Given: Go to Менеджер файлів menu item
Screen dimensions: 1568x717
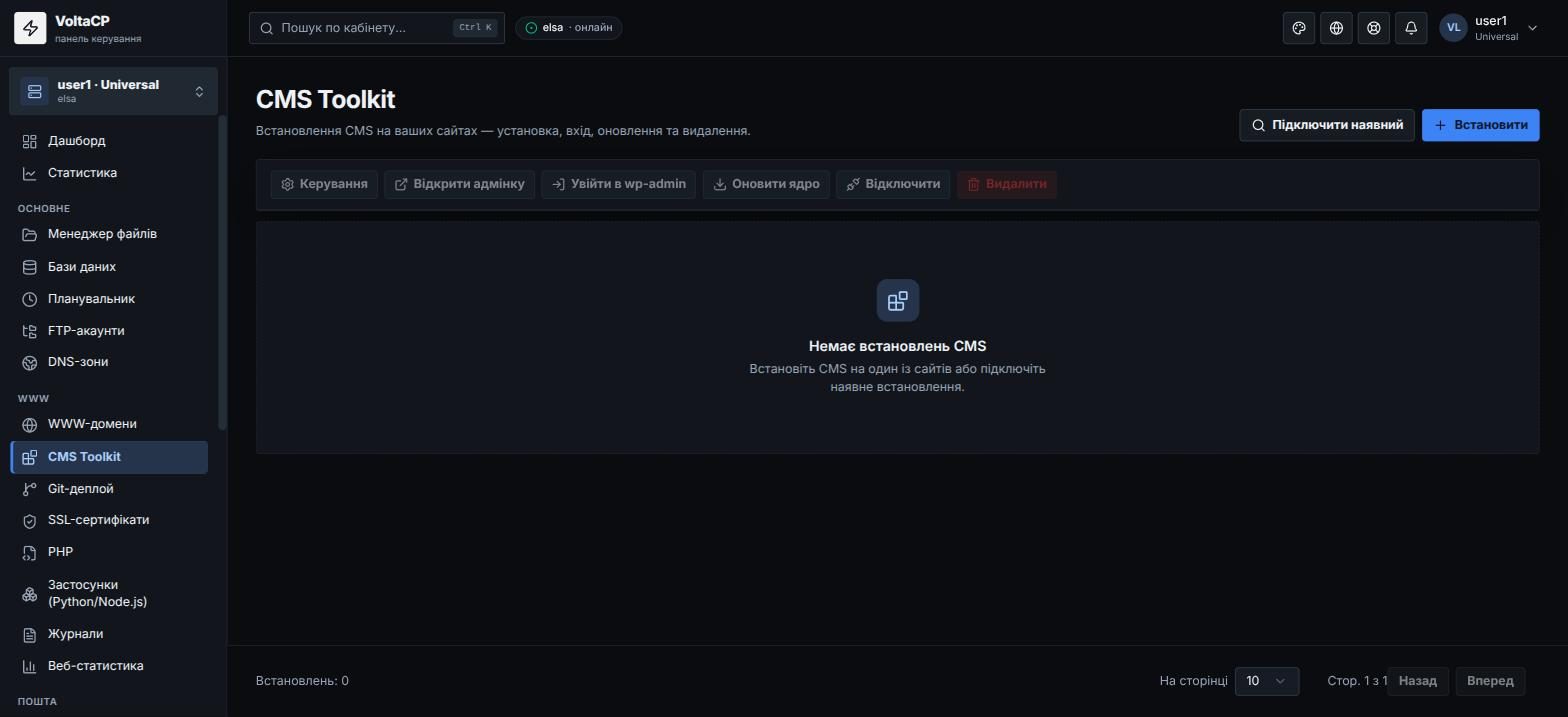Looking at the screenshot, I should pyautogui.click(x=109, y=234).
